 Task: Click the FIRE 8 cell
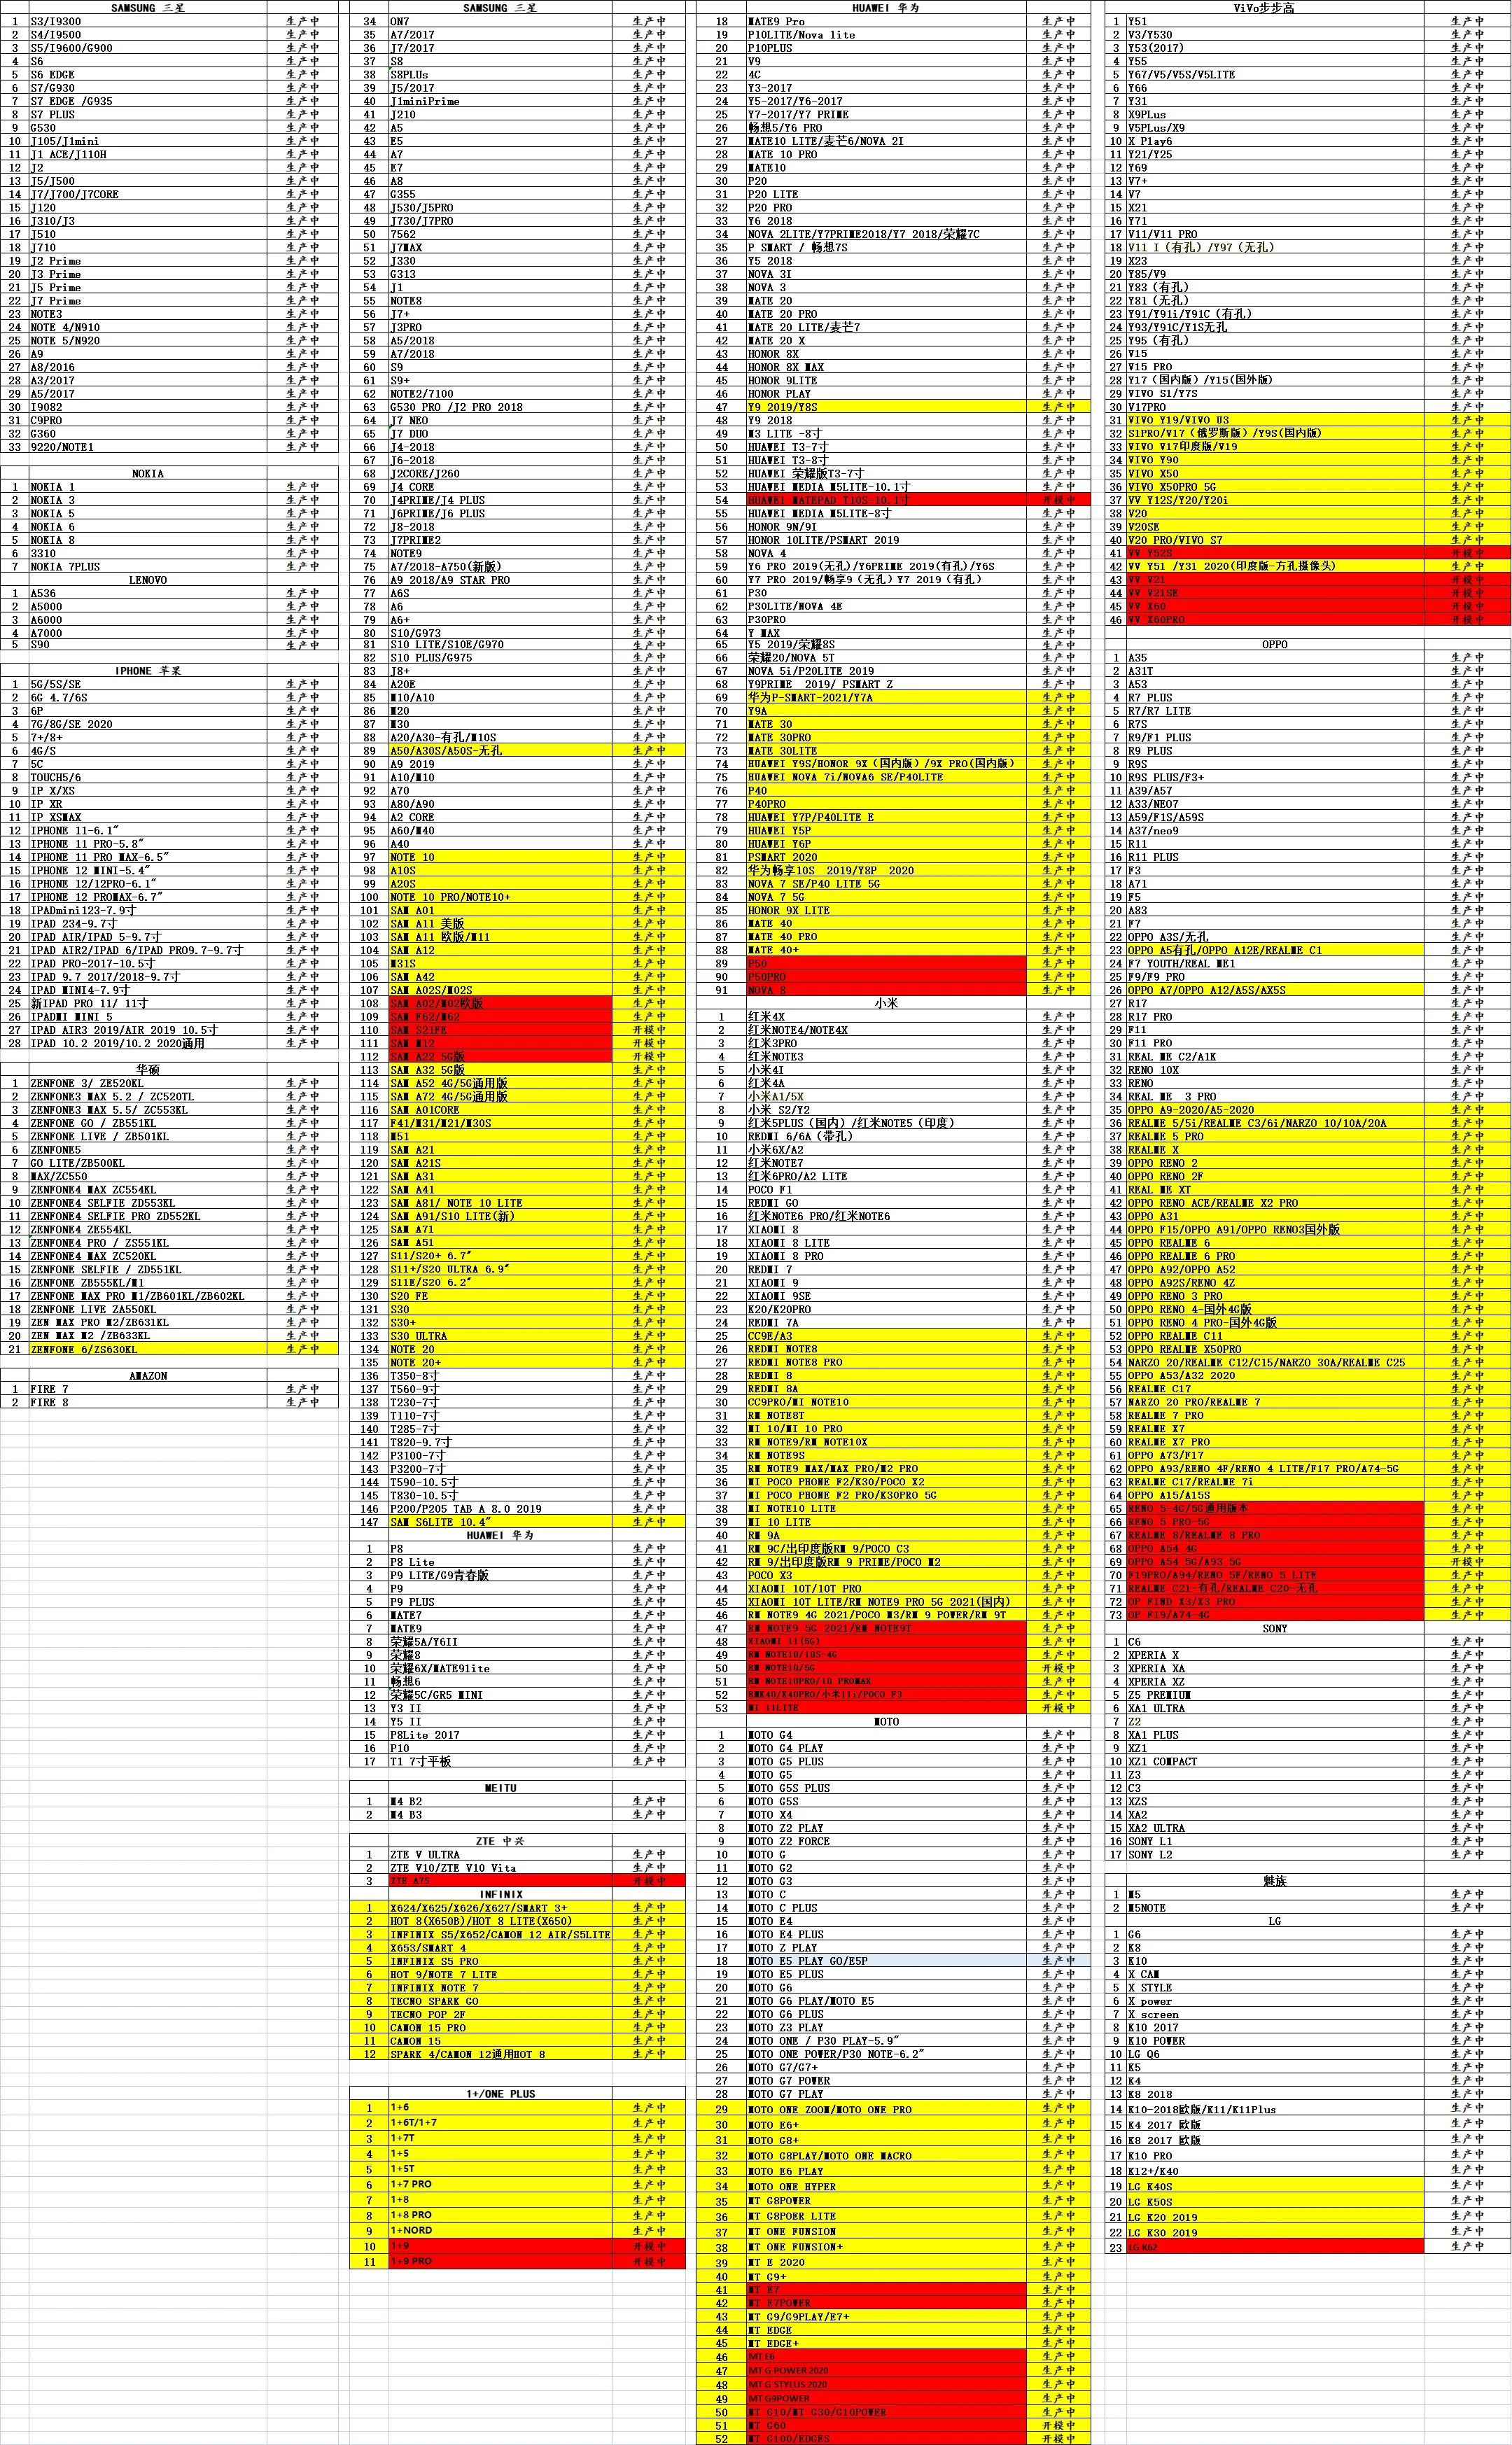[x=148, y=1402]
